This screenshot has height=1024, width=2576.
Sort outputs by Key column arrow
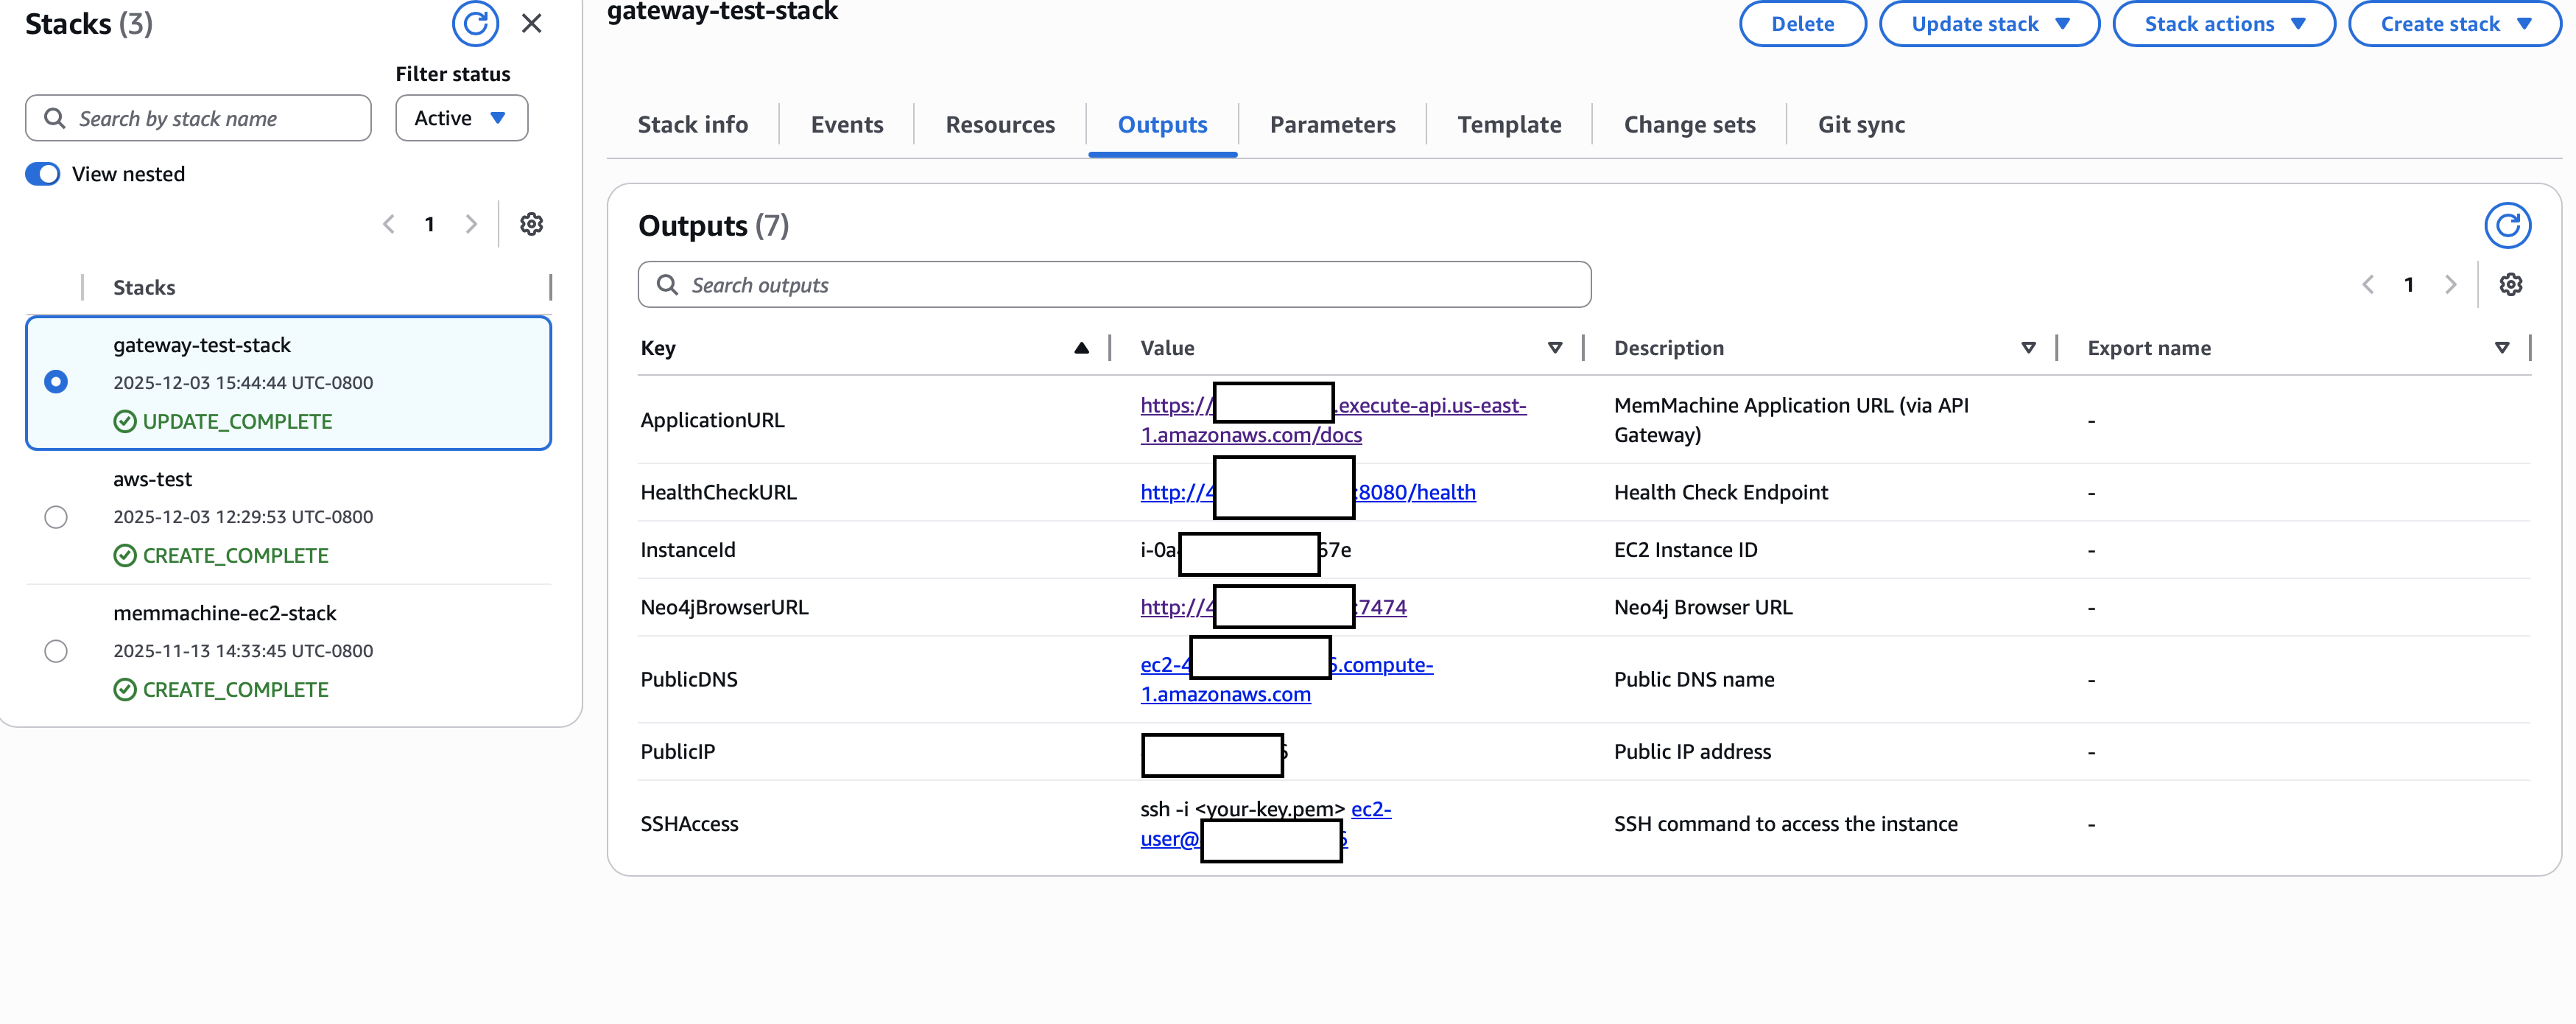1081,348
